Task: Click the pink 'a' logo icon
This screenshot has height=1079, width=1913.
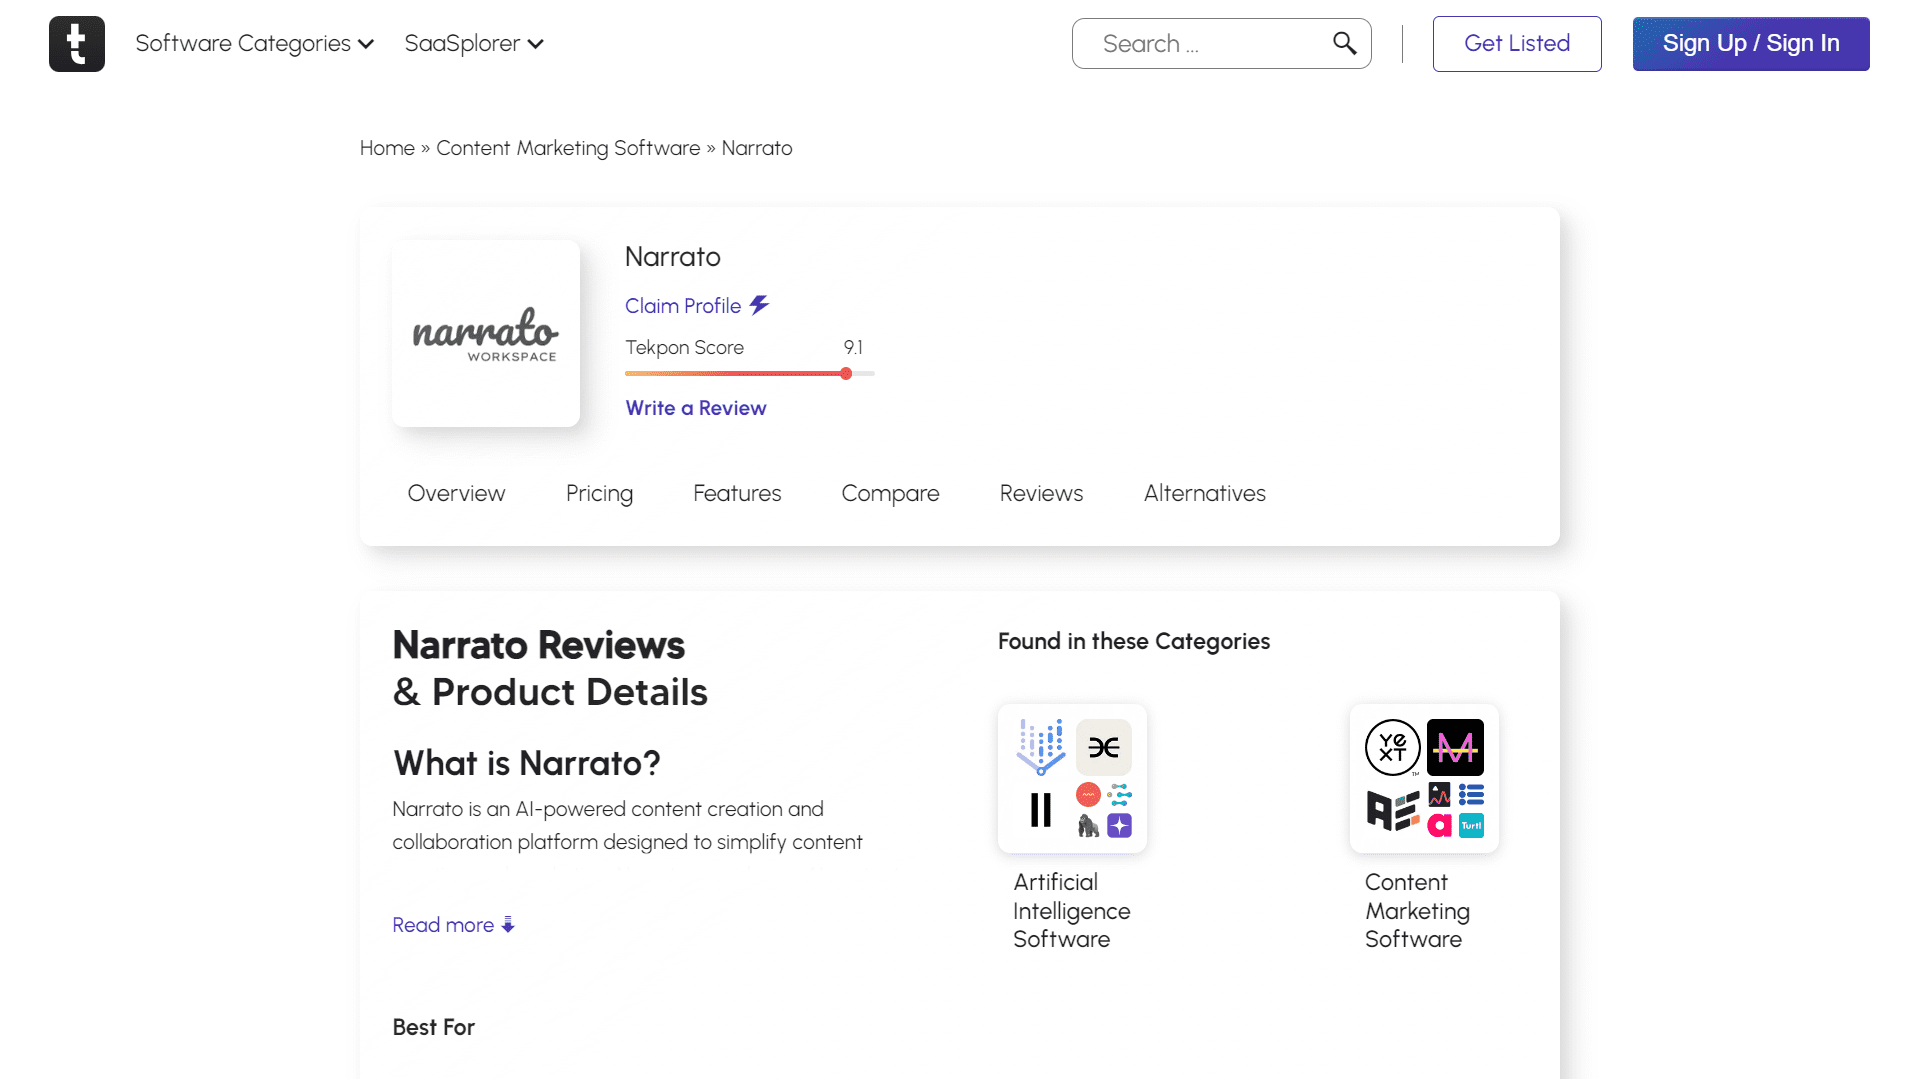Action: (x=1439, y=825)
